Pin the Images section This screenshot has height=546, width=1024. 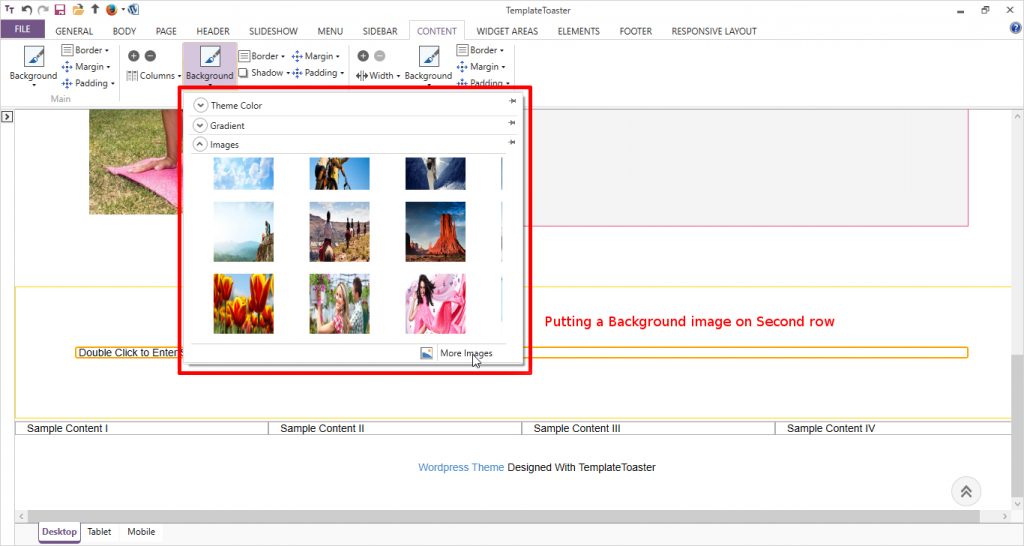pos(512,143)
